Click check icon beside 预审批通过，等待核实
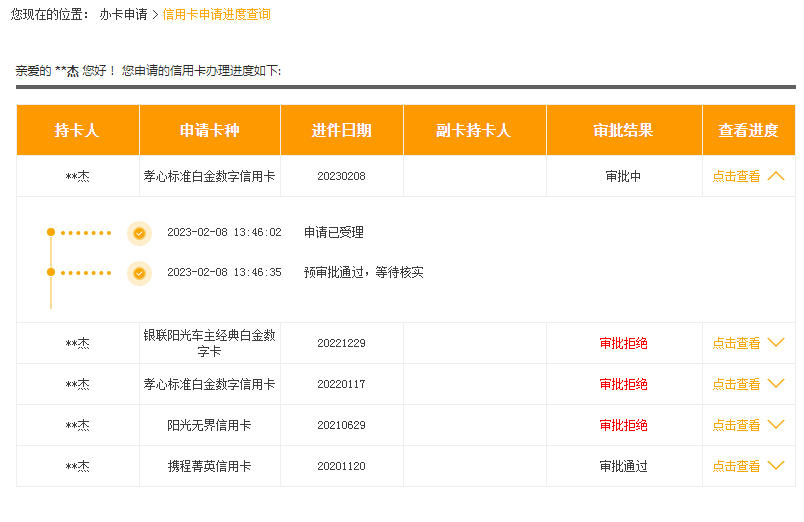 [139, 273]
